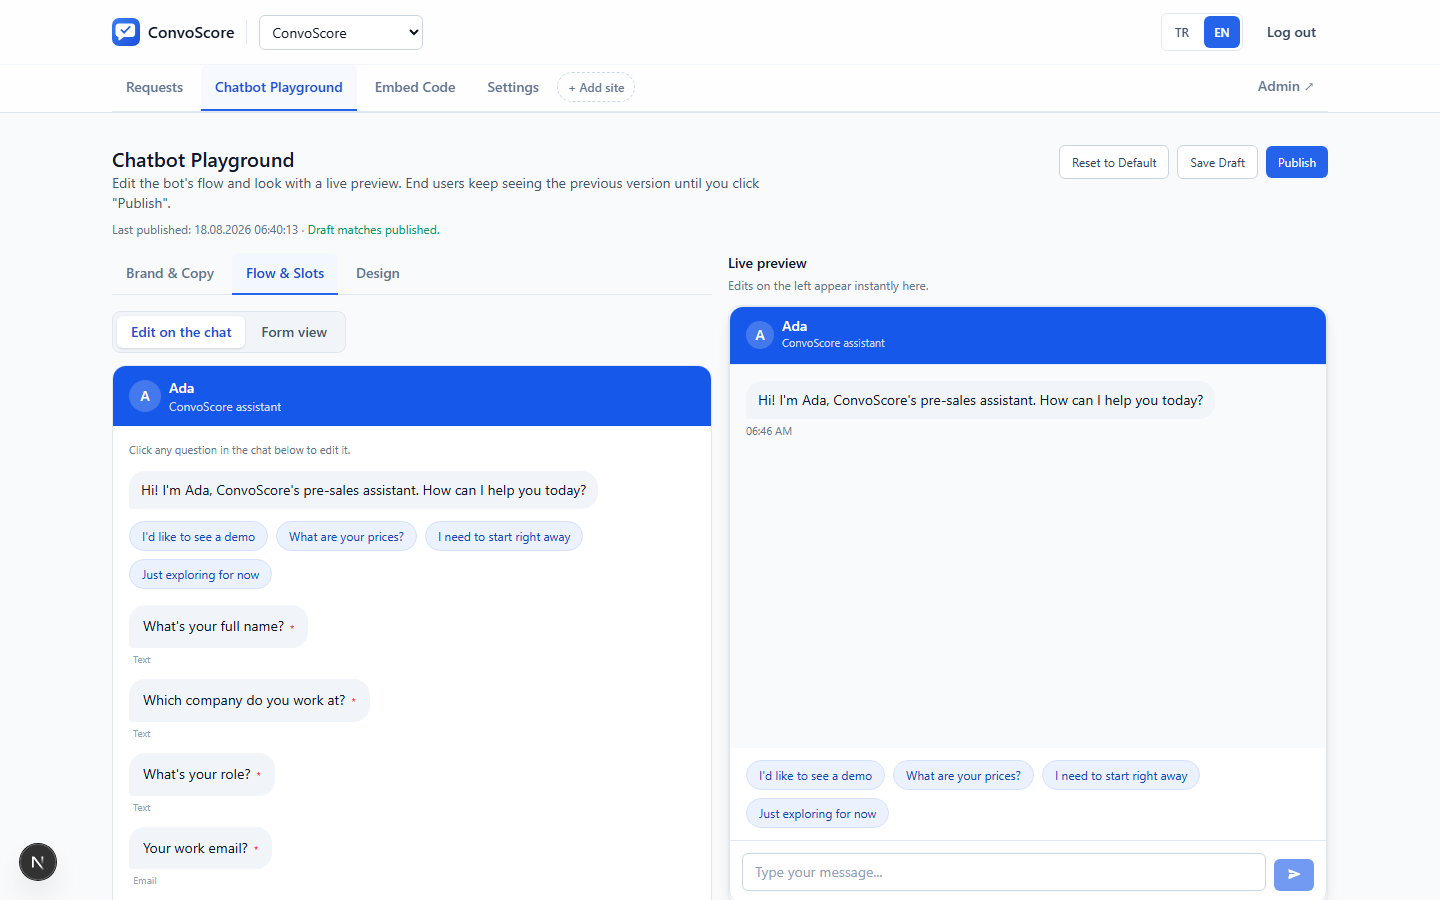This screenshot has width=1440, height=900.
Task: Switch language to TR
Action: (x=1182, y=33)
